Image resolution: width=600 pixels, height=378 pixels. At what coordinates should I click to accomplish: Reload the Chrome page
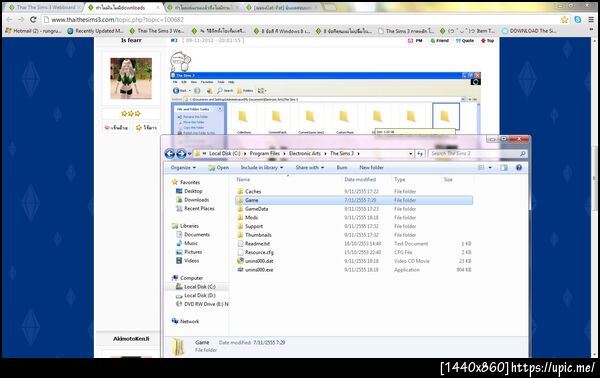33,20
